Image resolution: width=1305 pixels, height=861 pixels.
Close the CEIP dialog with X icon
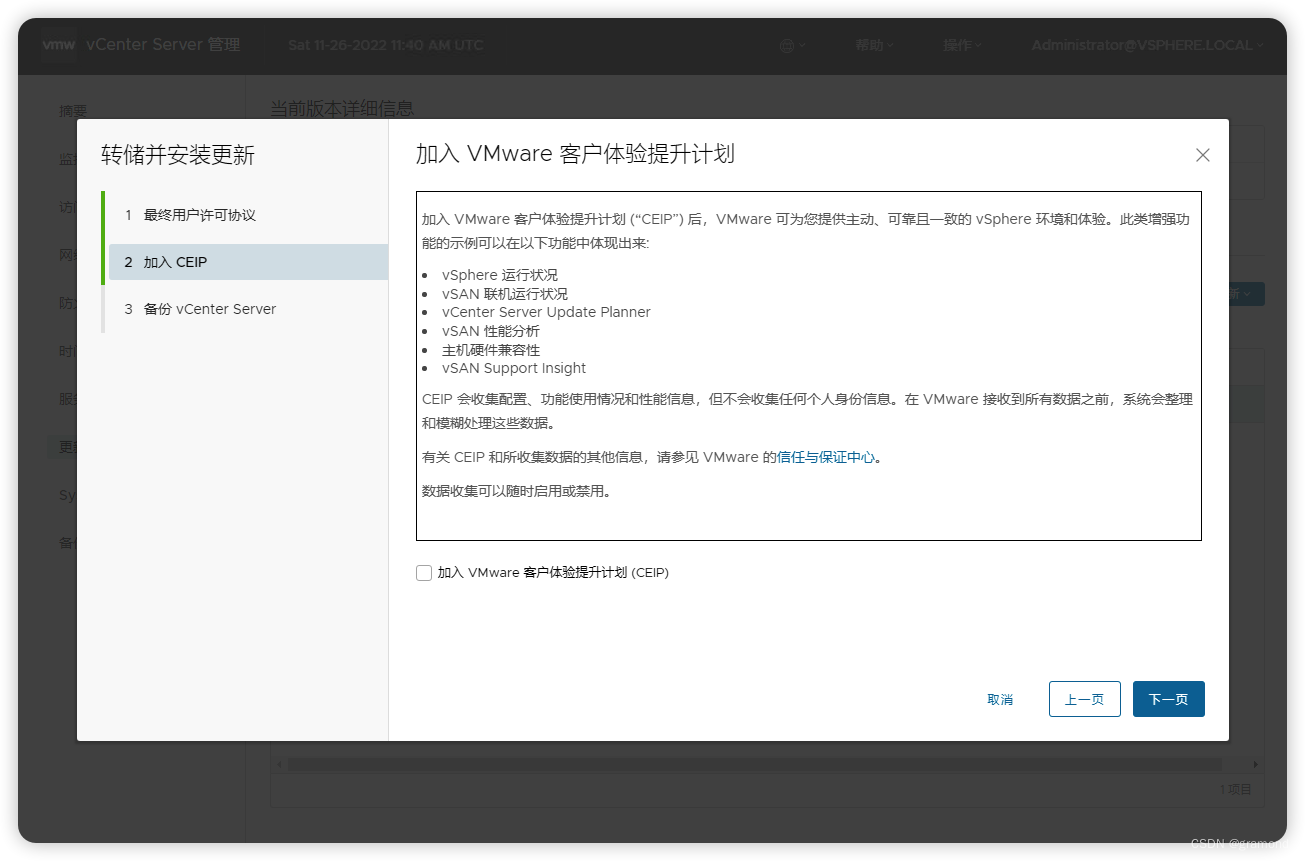tap(1203, 155)
